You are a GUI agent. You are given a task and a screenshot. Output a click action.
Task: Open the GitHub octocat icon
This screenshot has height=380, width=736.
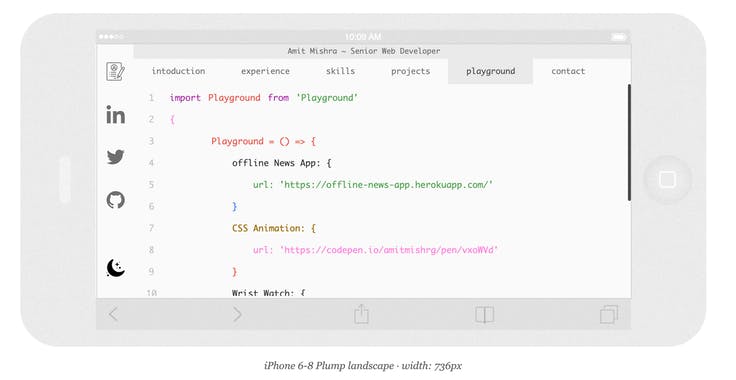[x=115, y=200]
